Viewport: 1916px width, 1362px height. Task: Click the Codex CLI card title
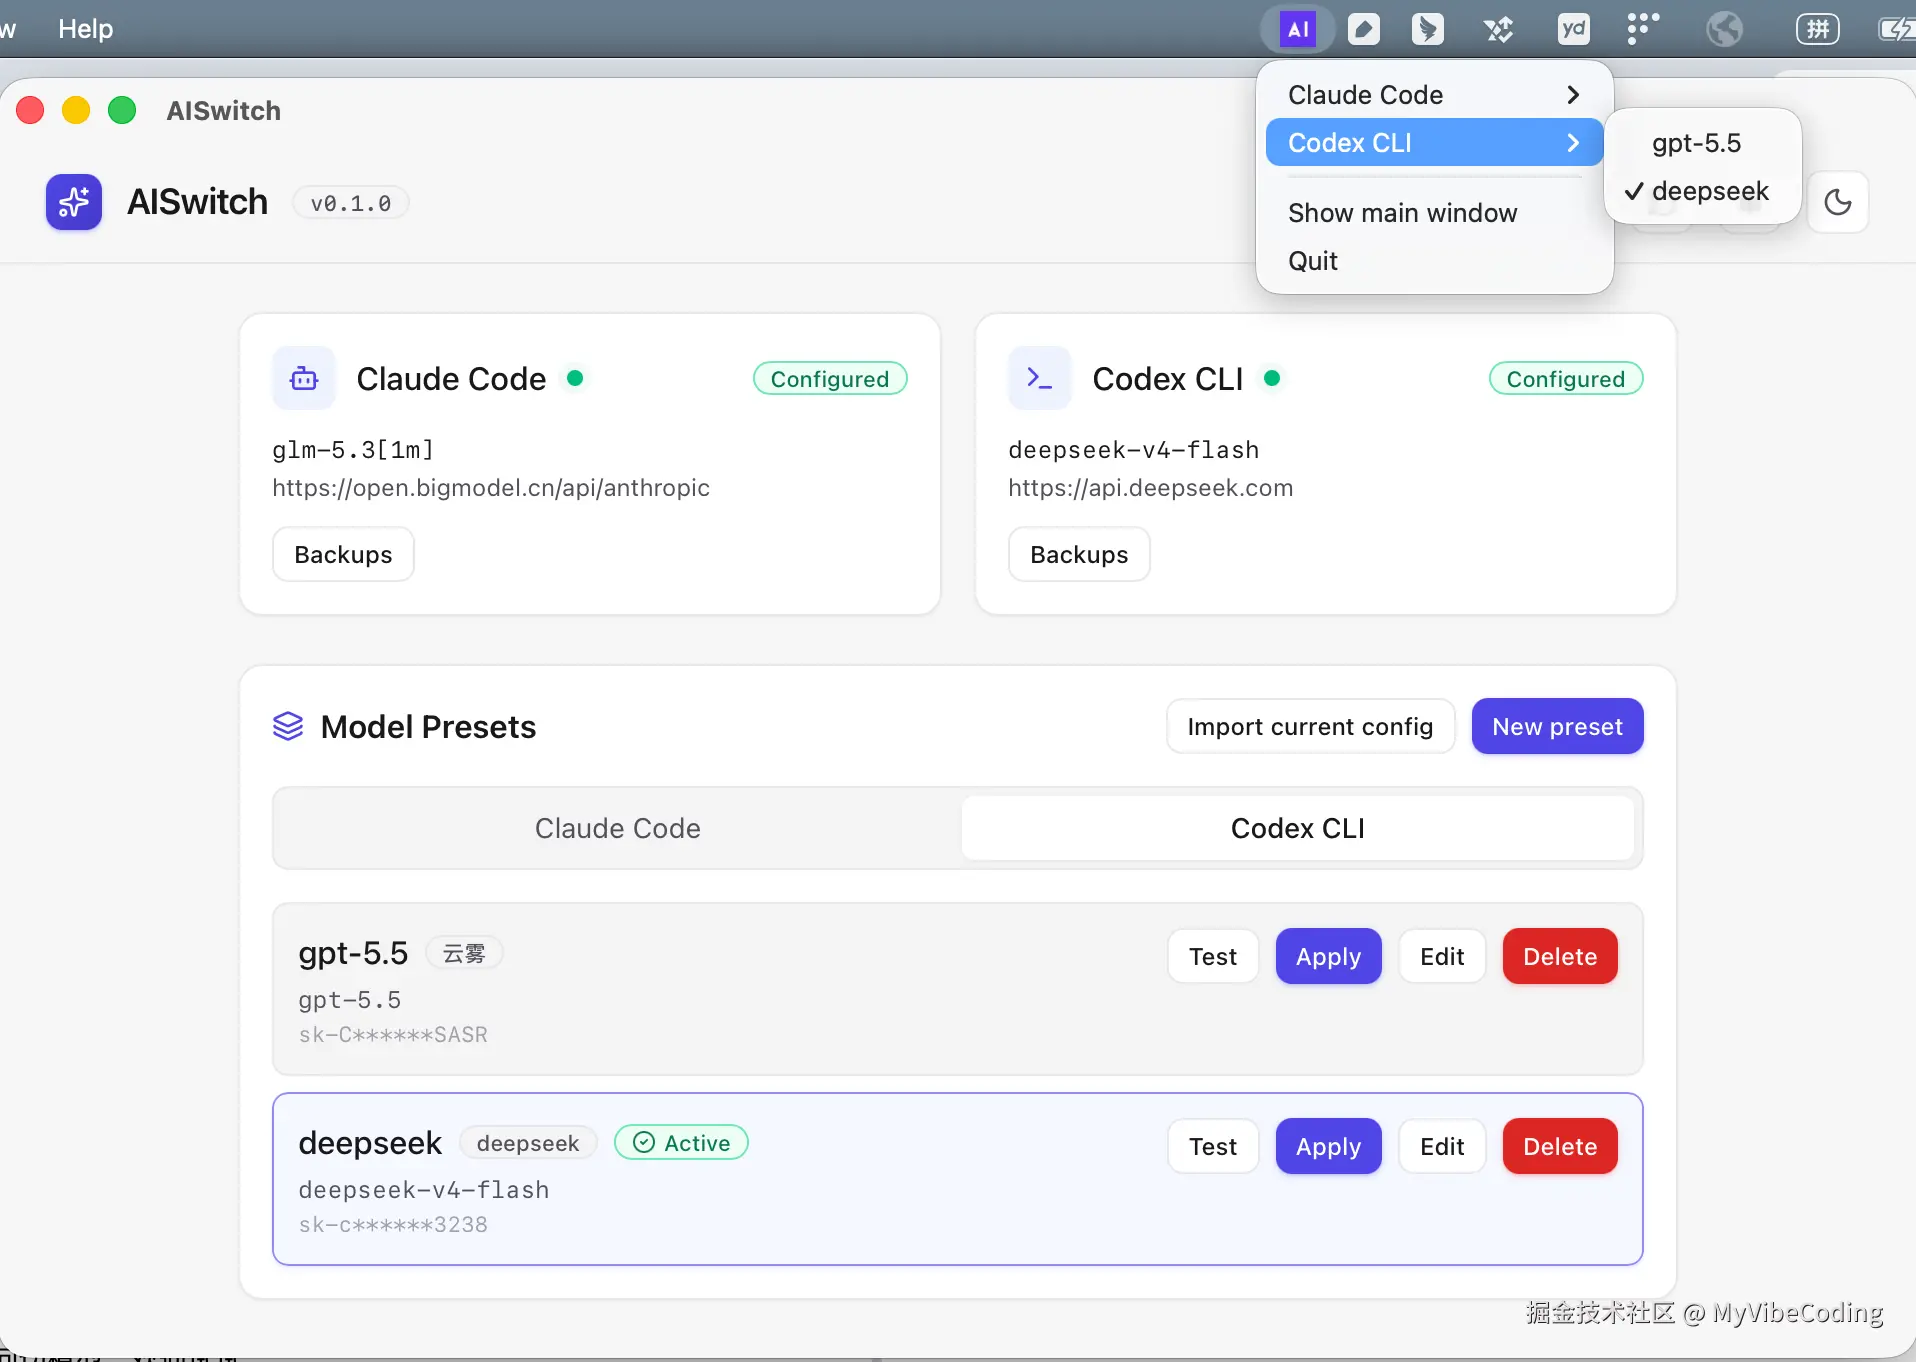[x=1168, y=379]
